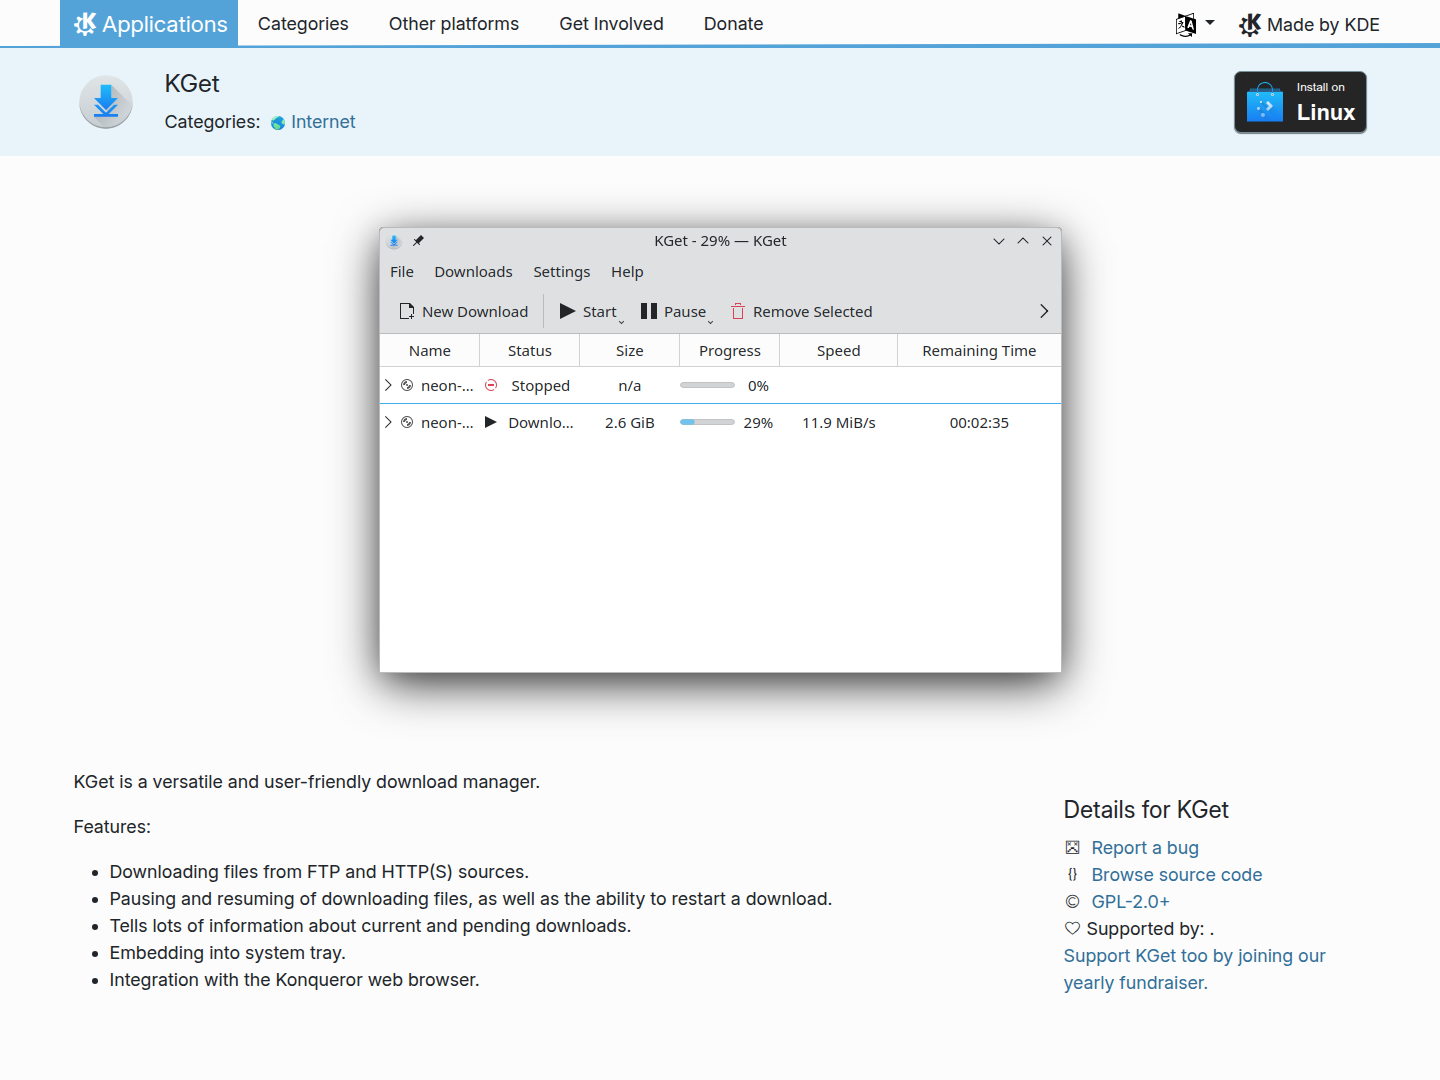Close the KGet window
This screenshot has height=1080, width=1440.
tap(1047, 241)
